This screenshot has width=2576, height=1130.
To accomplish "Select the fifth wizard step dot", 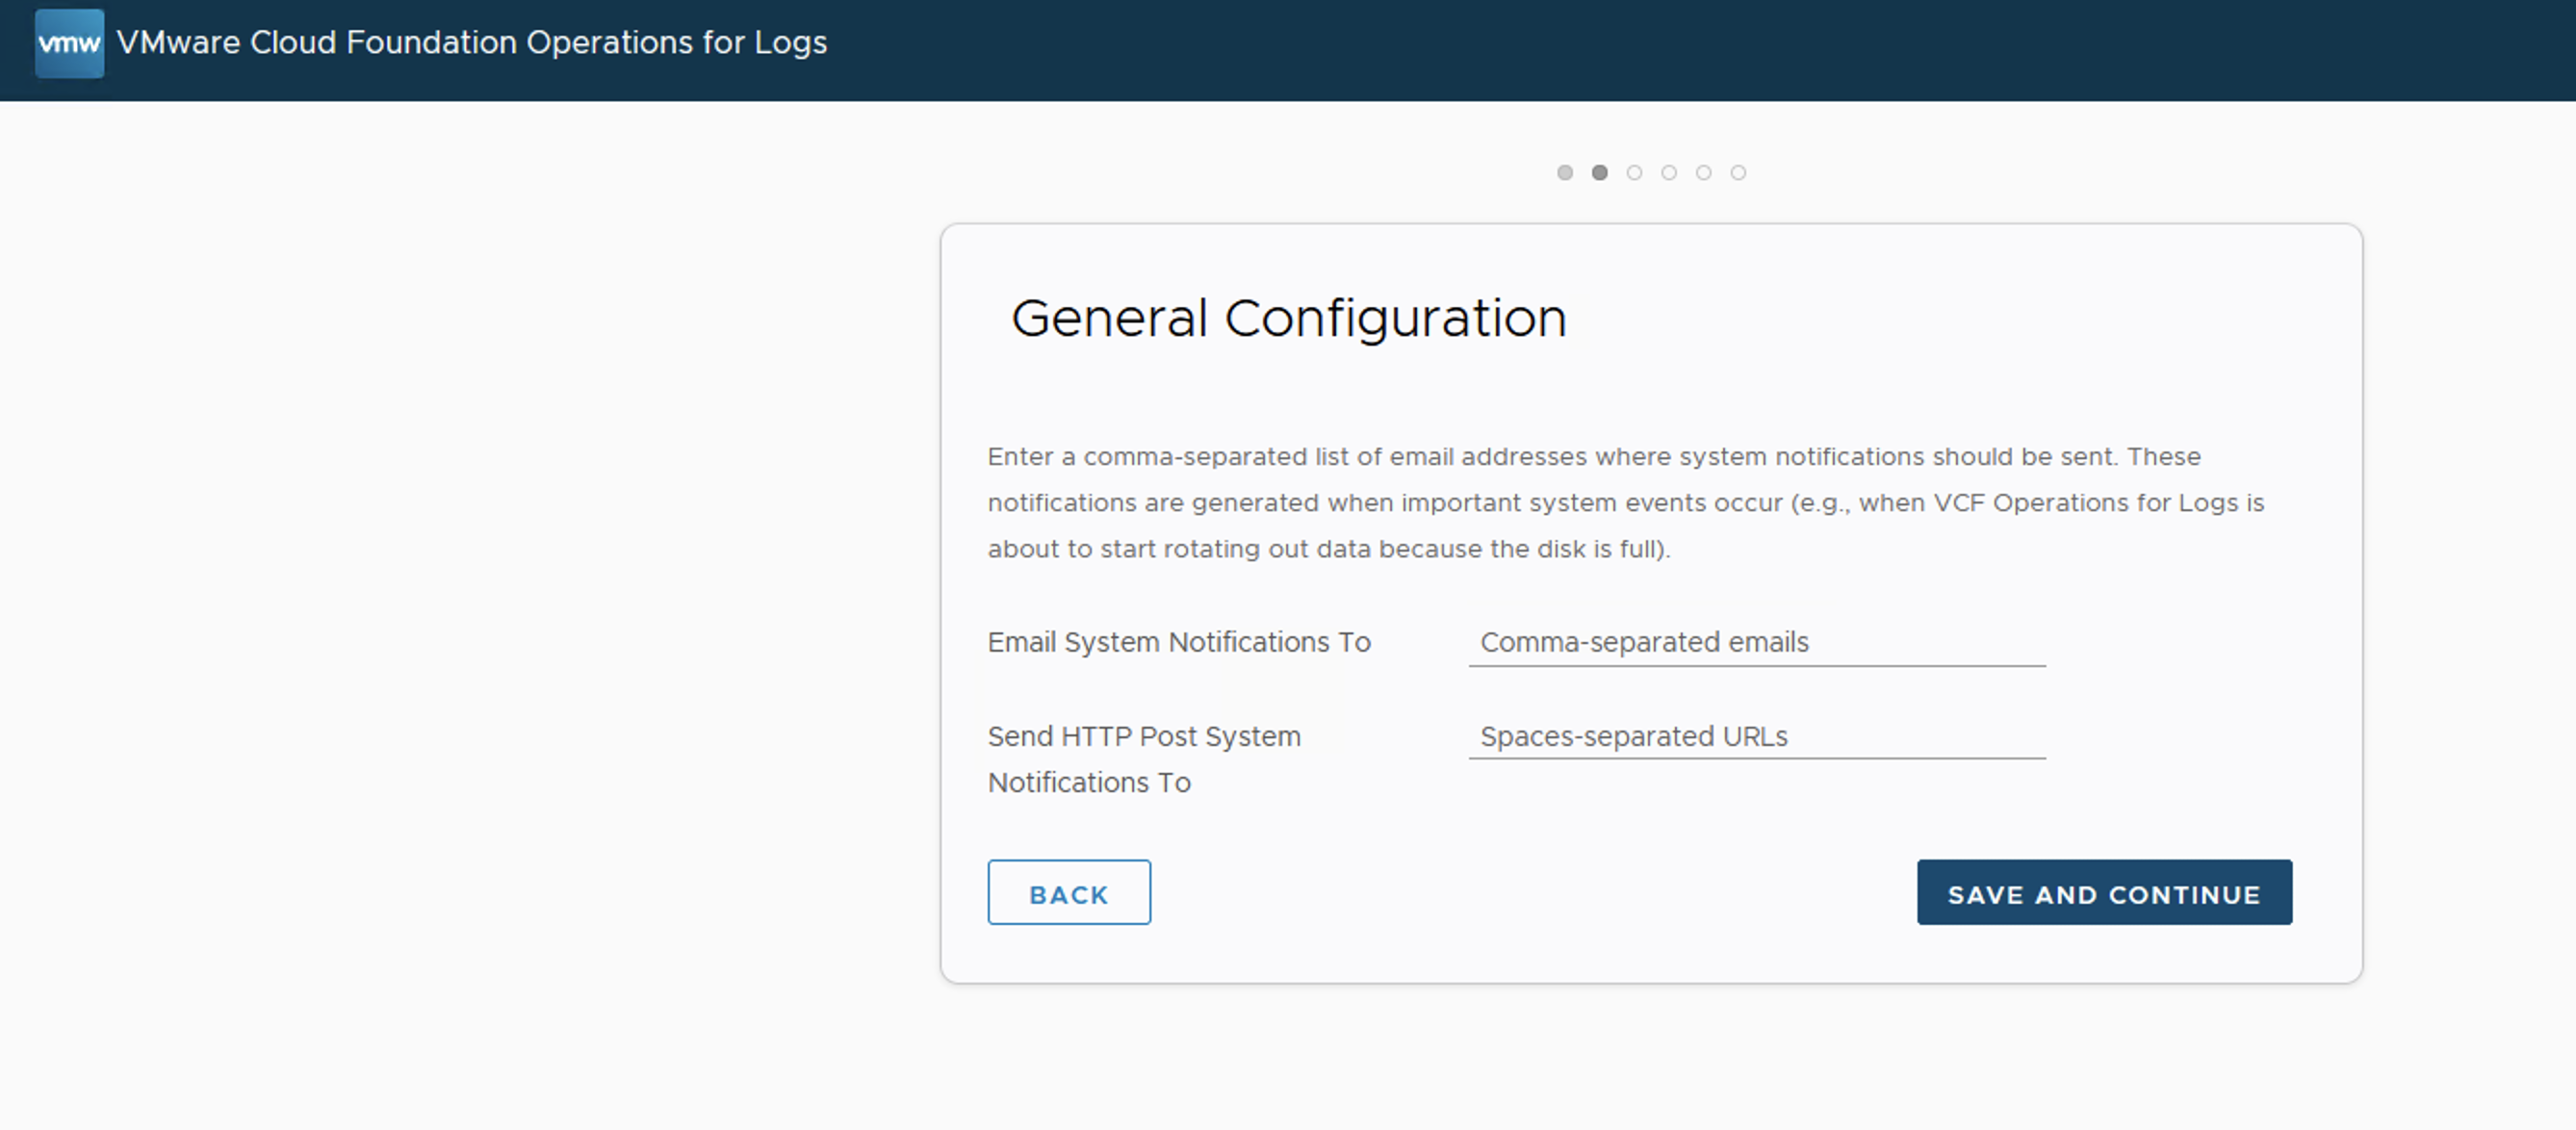I will click(x=1704, y=173).
